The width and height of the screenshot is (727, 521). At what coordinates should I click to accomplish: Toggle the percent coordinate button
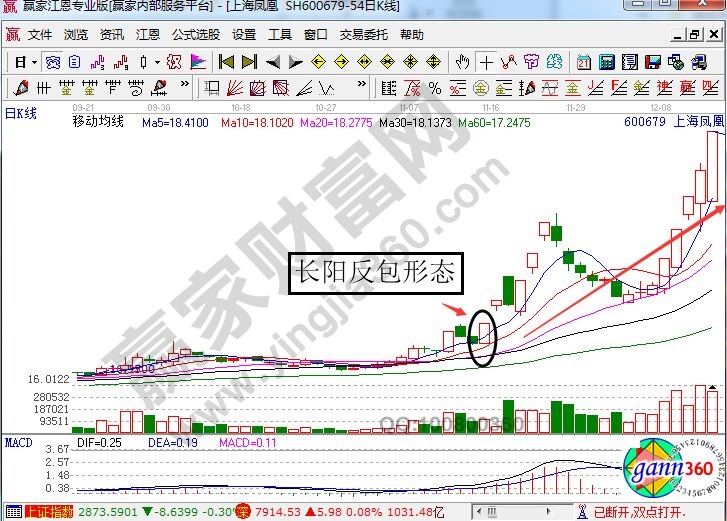(x=435, y=88)
